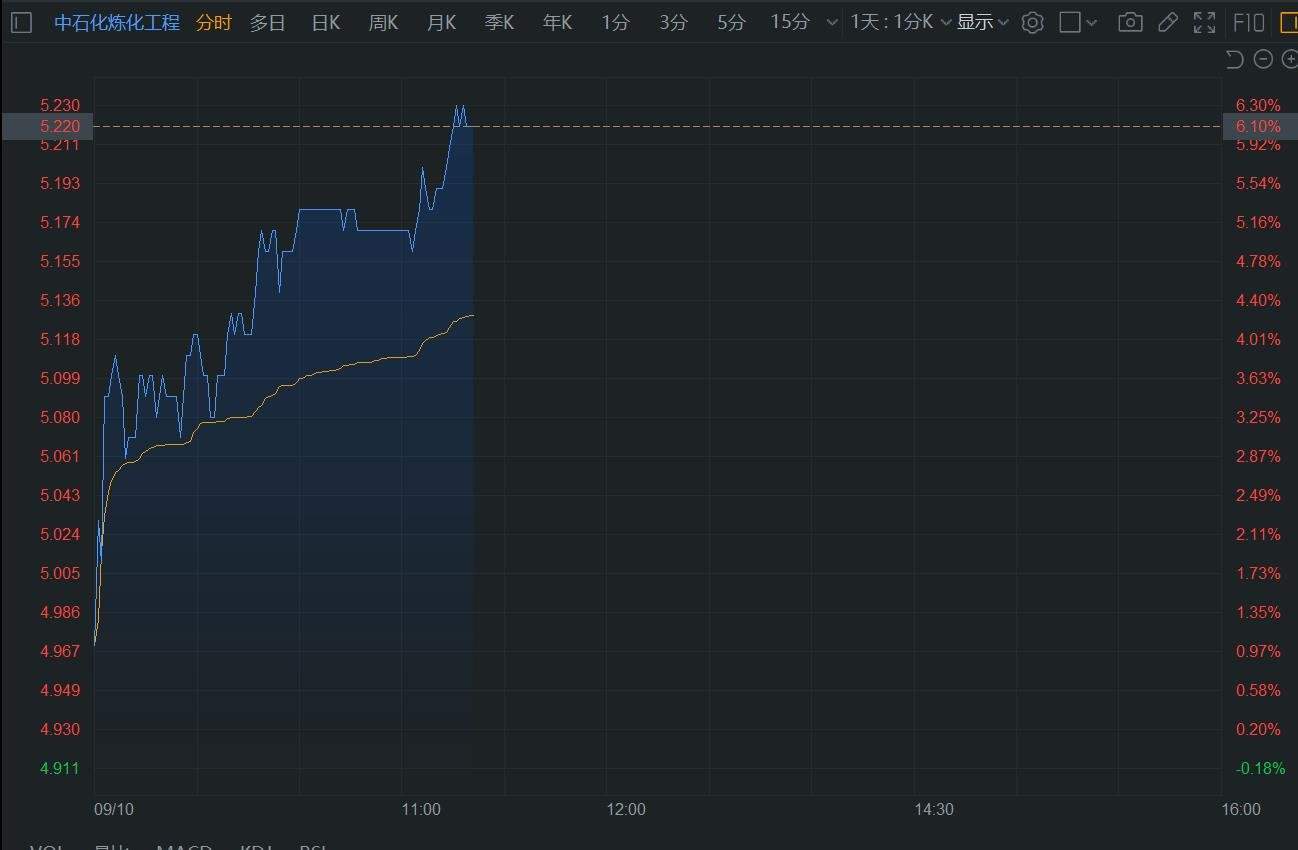1298x850 pixels.
Task: Open chart settings gear icon
Action: point(1033,22)
